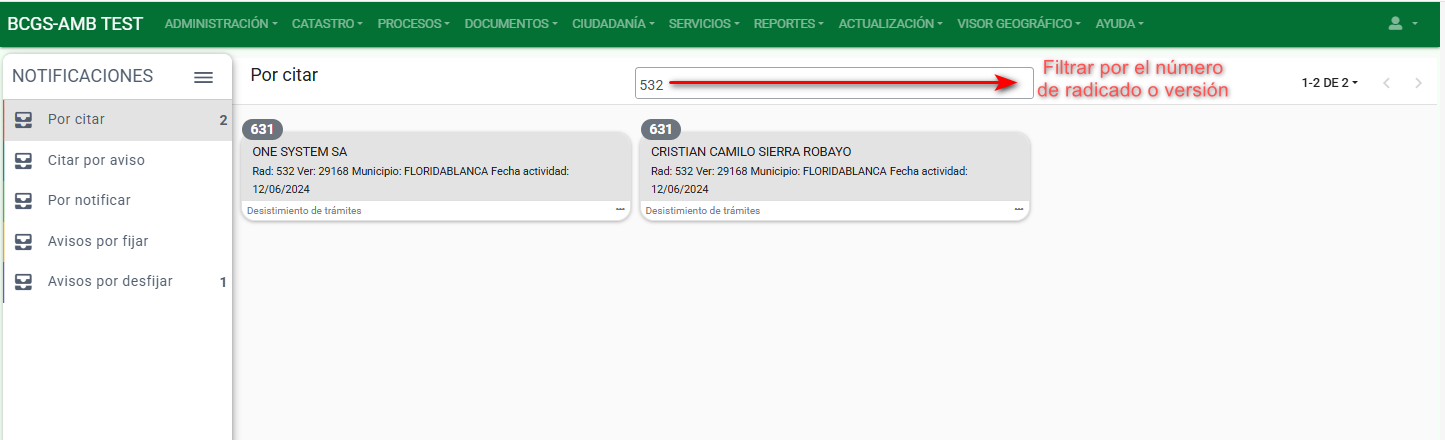Open the ONE SYSTEM SA notification card
The width and height of the screenshot is (1445, 440).
435,168
